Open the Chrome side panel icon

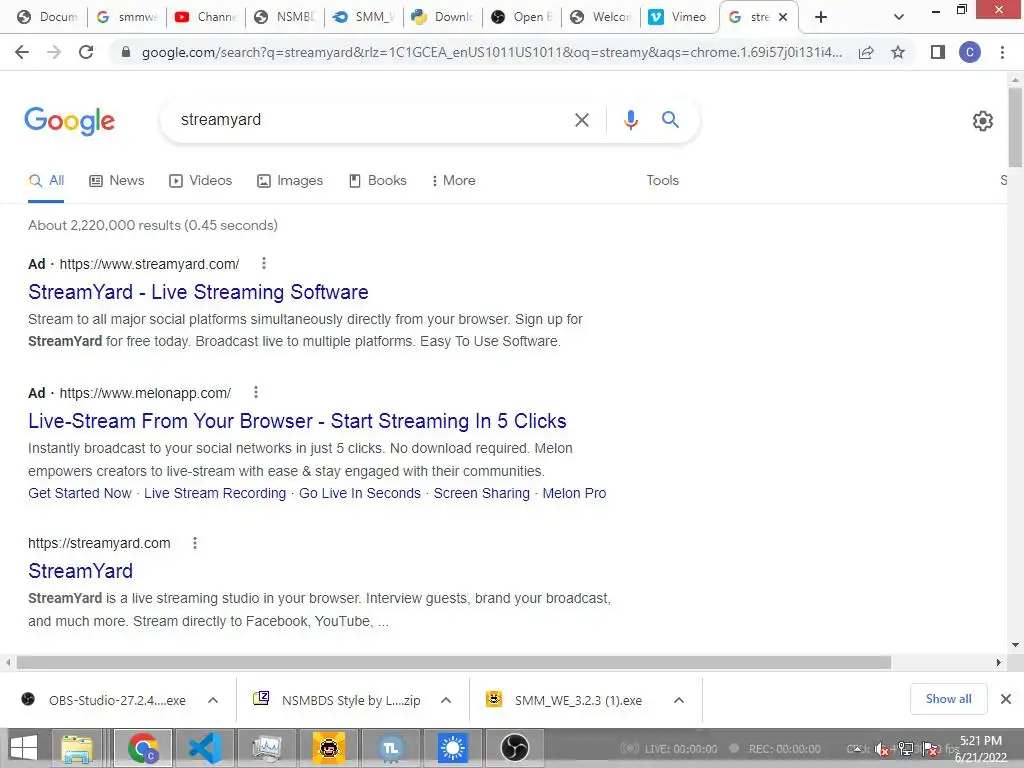pyautogui.click(x=938, y=52)
